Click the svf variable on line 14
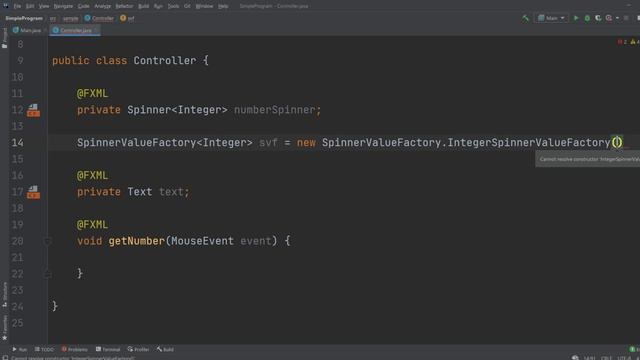The width and height of the screenshot is (640, 360). (x=268, y=143)
